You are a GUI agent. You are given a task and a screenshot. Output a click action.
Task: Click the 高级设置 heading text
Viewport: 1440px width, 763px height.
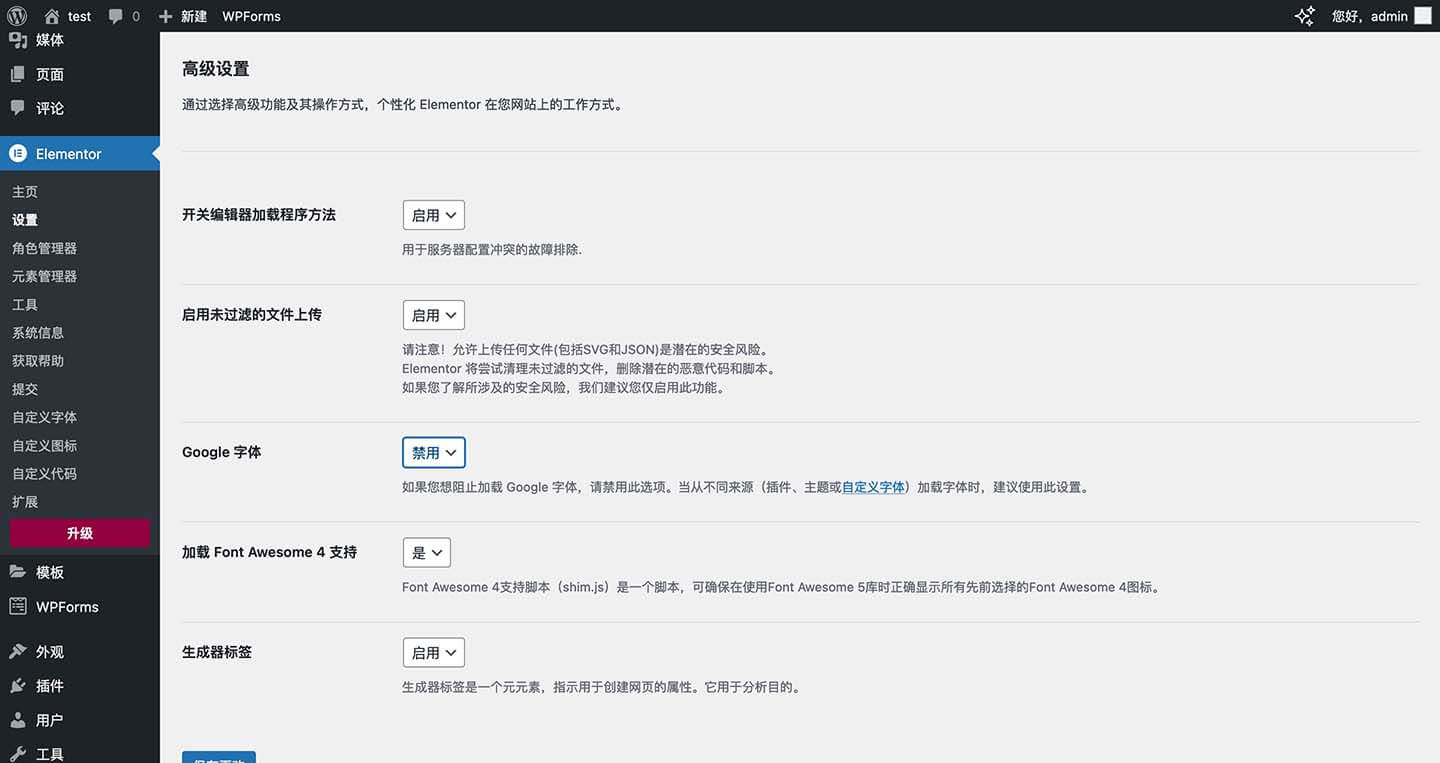click(x=216, y=69)
